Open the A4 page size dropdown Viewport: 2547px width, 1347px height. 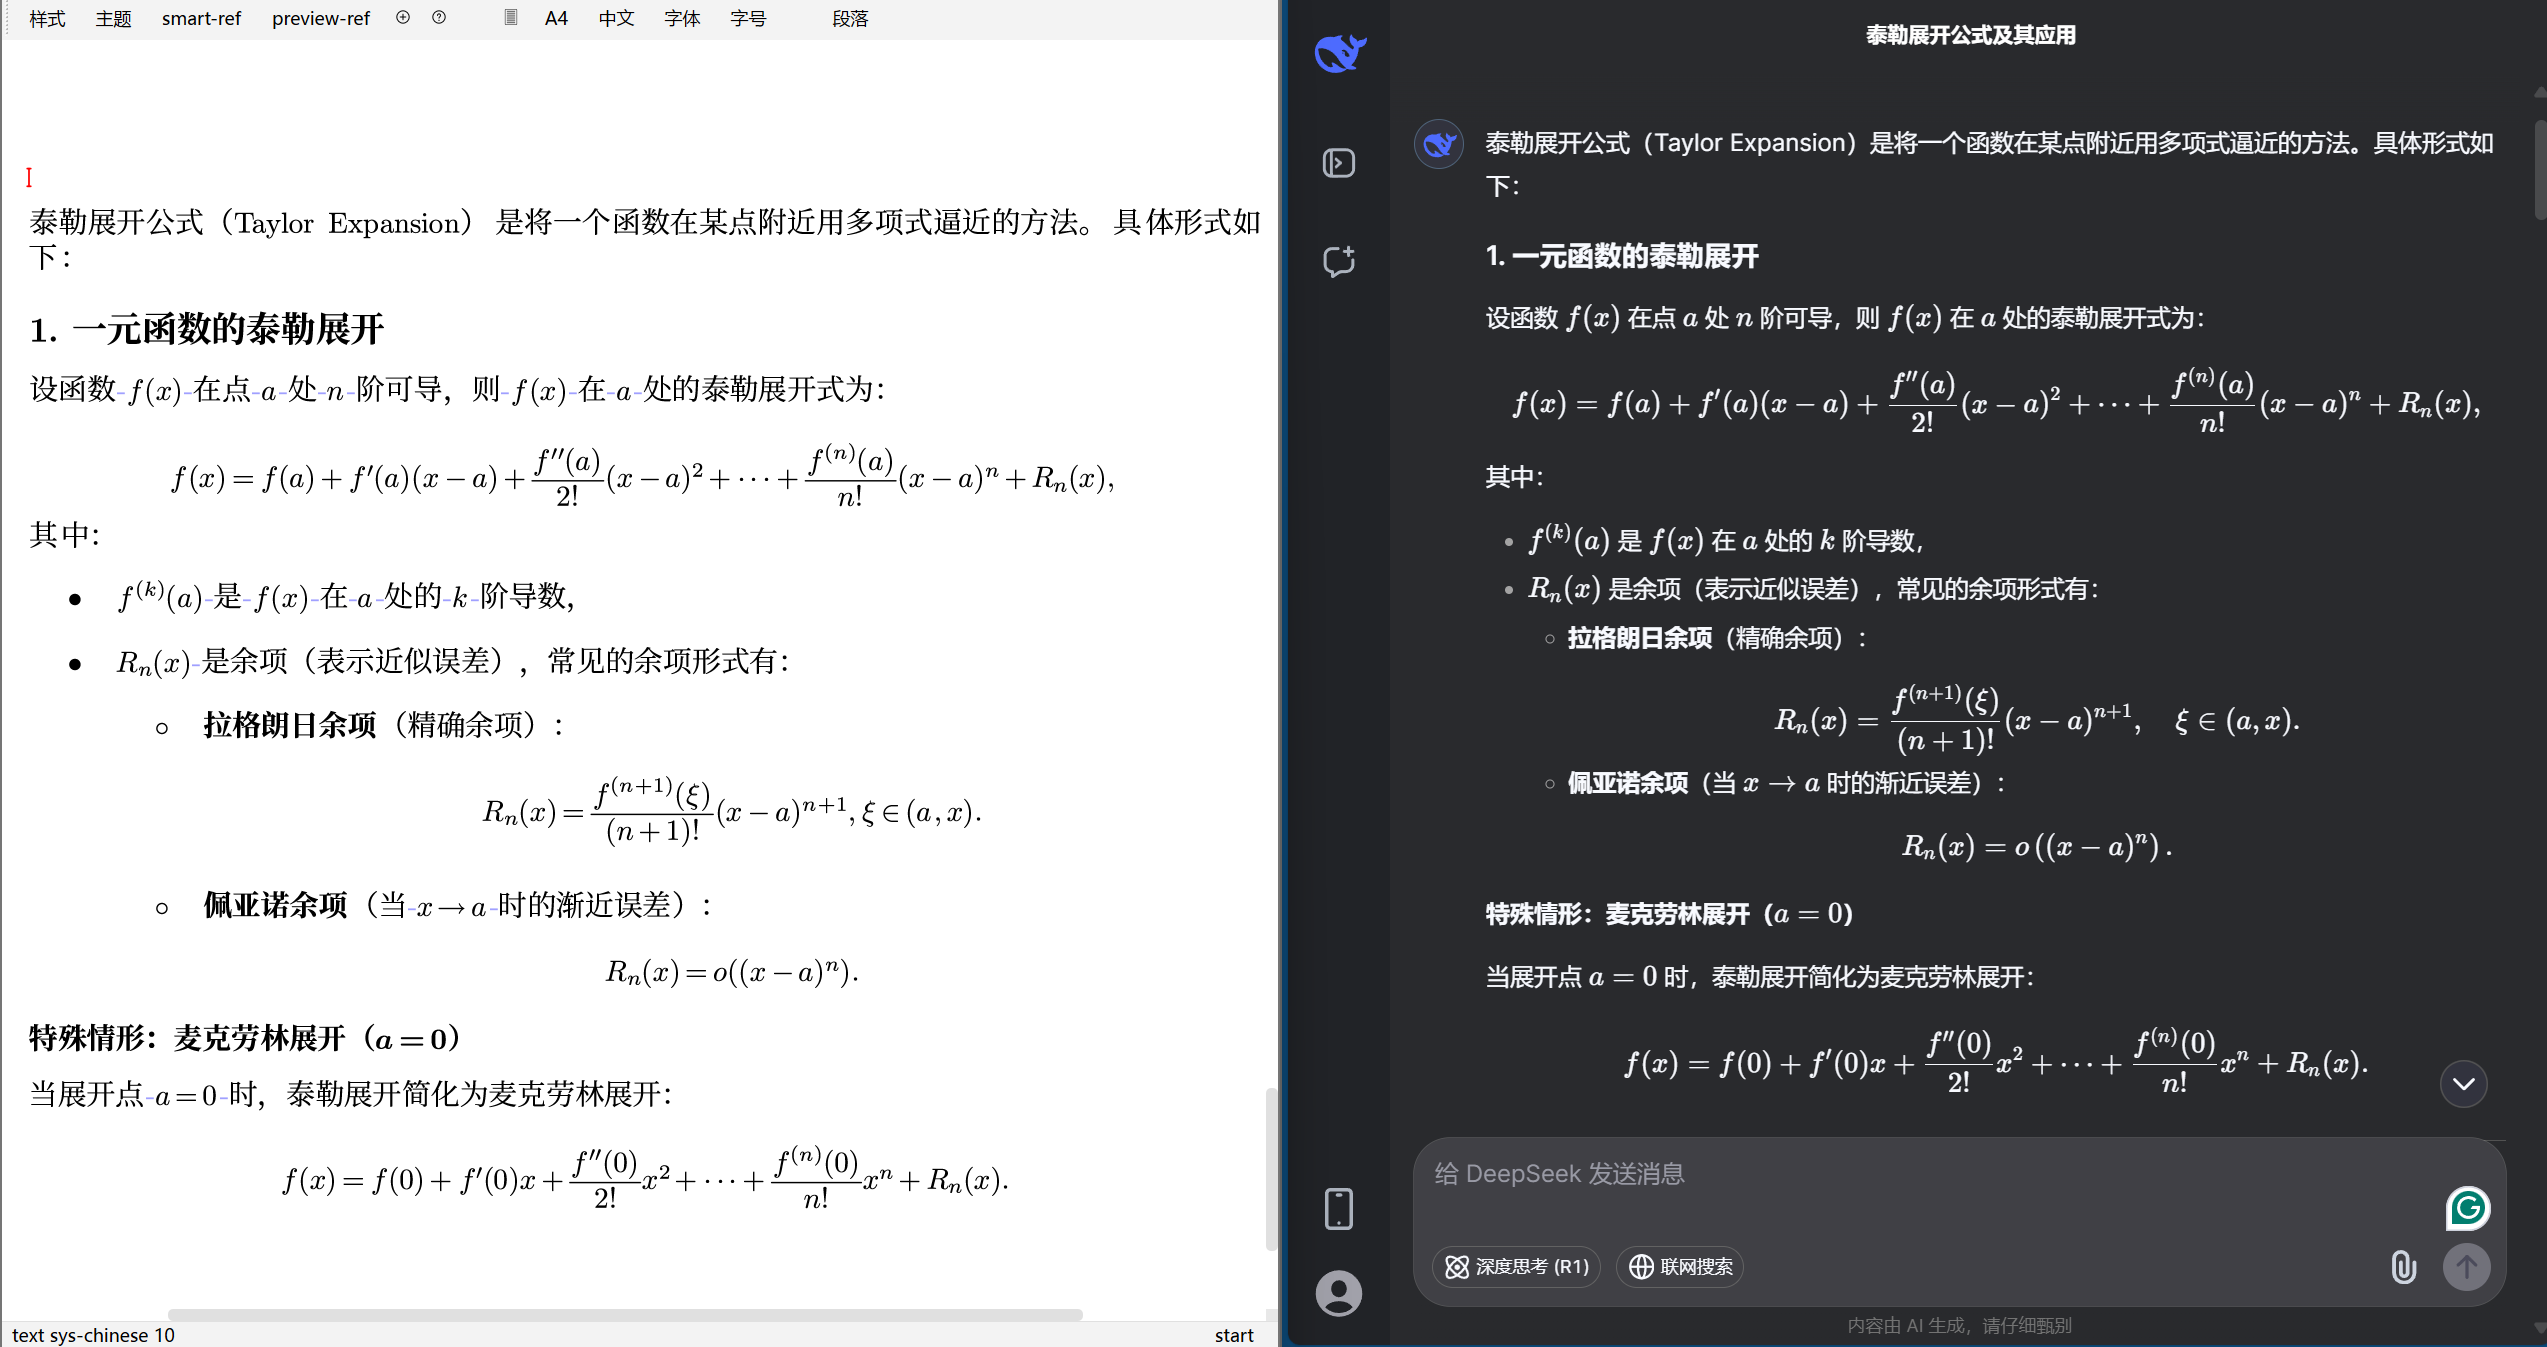click(x=556, y=18)
